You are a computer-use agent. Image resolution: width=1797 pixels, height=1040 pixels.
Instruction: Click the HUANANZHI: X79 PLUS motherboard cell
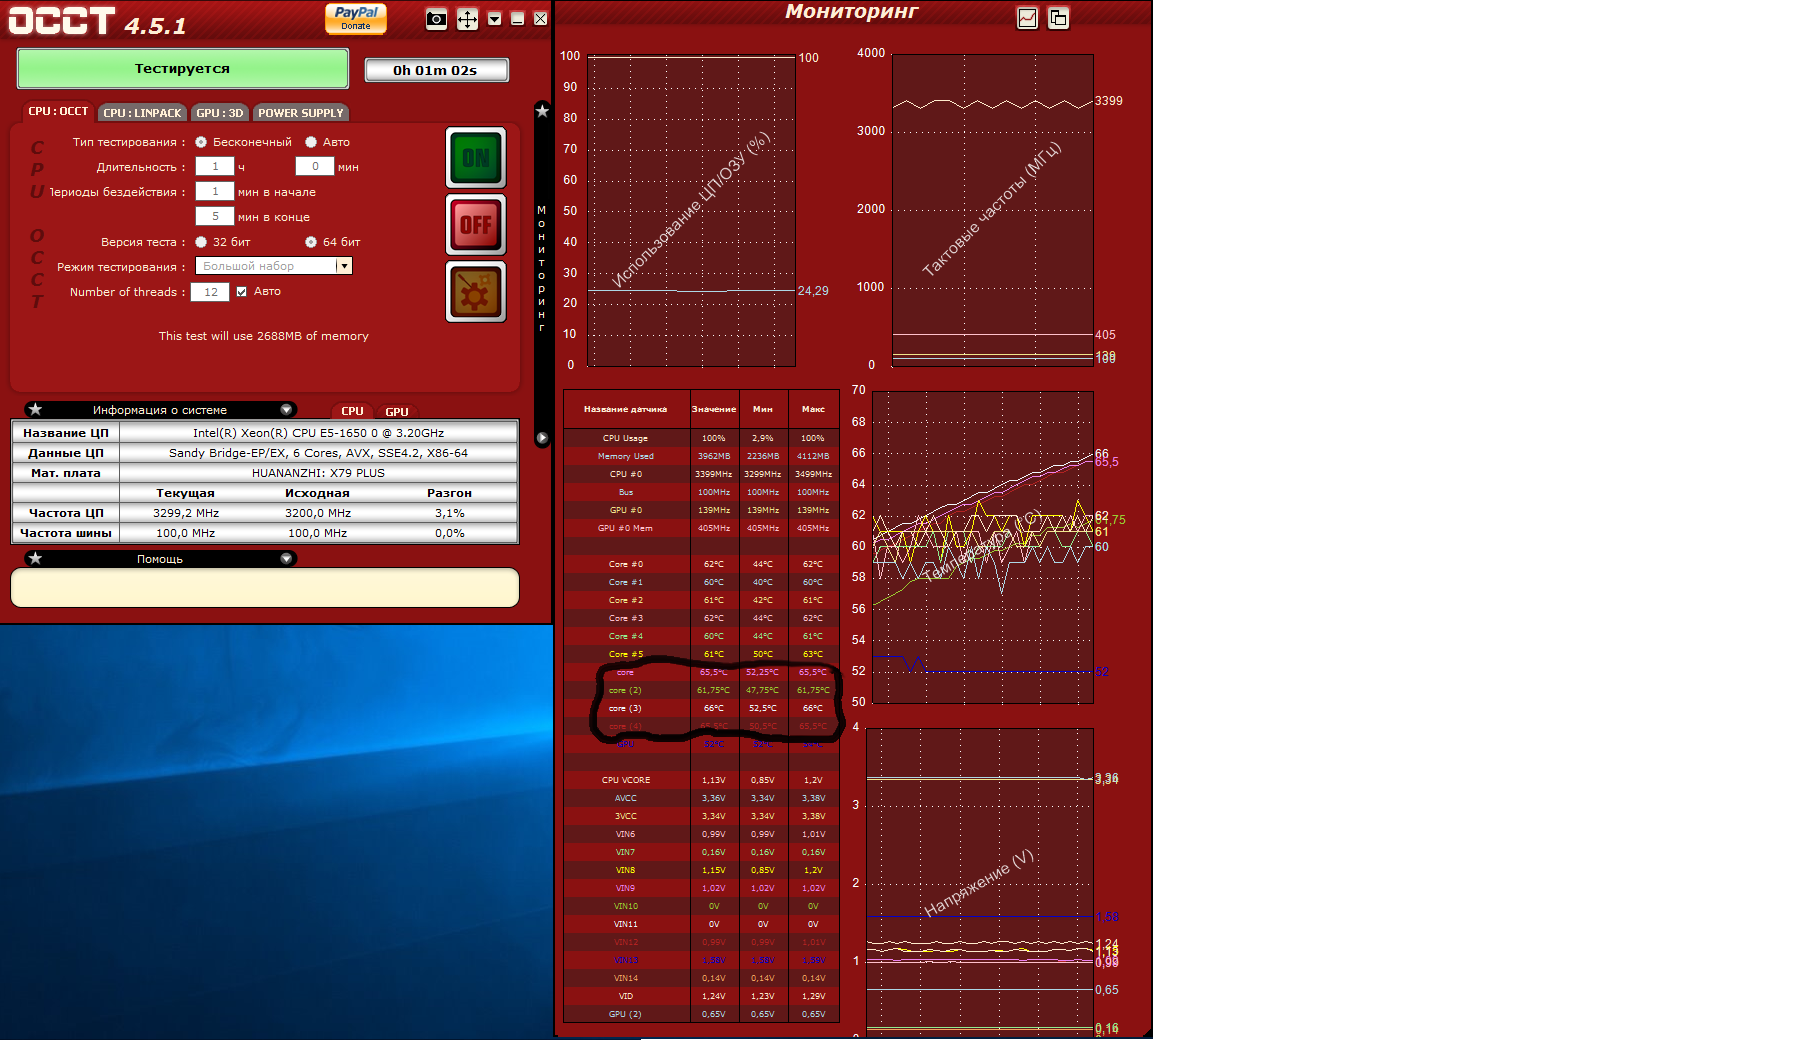[x=318, y=473]
